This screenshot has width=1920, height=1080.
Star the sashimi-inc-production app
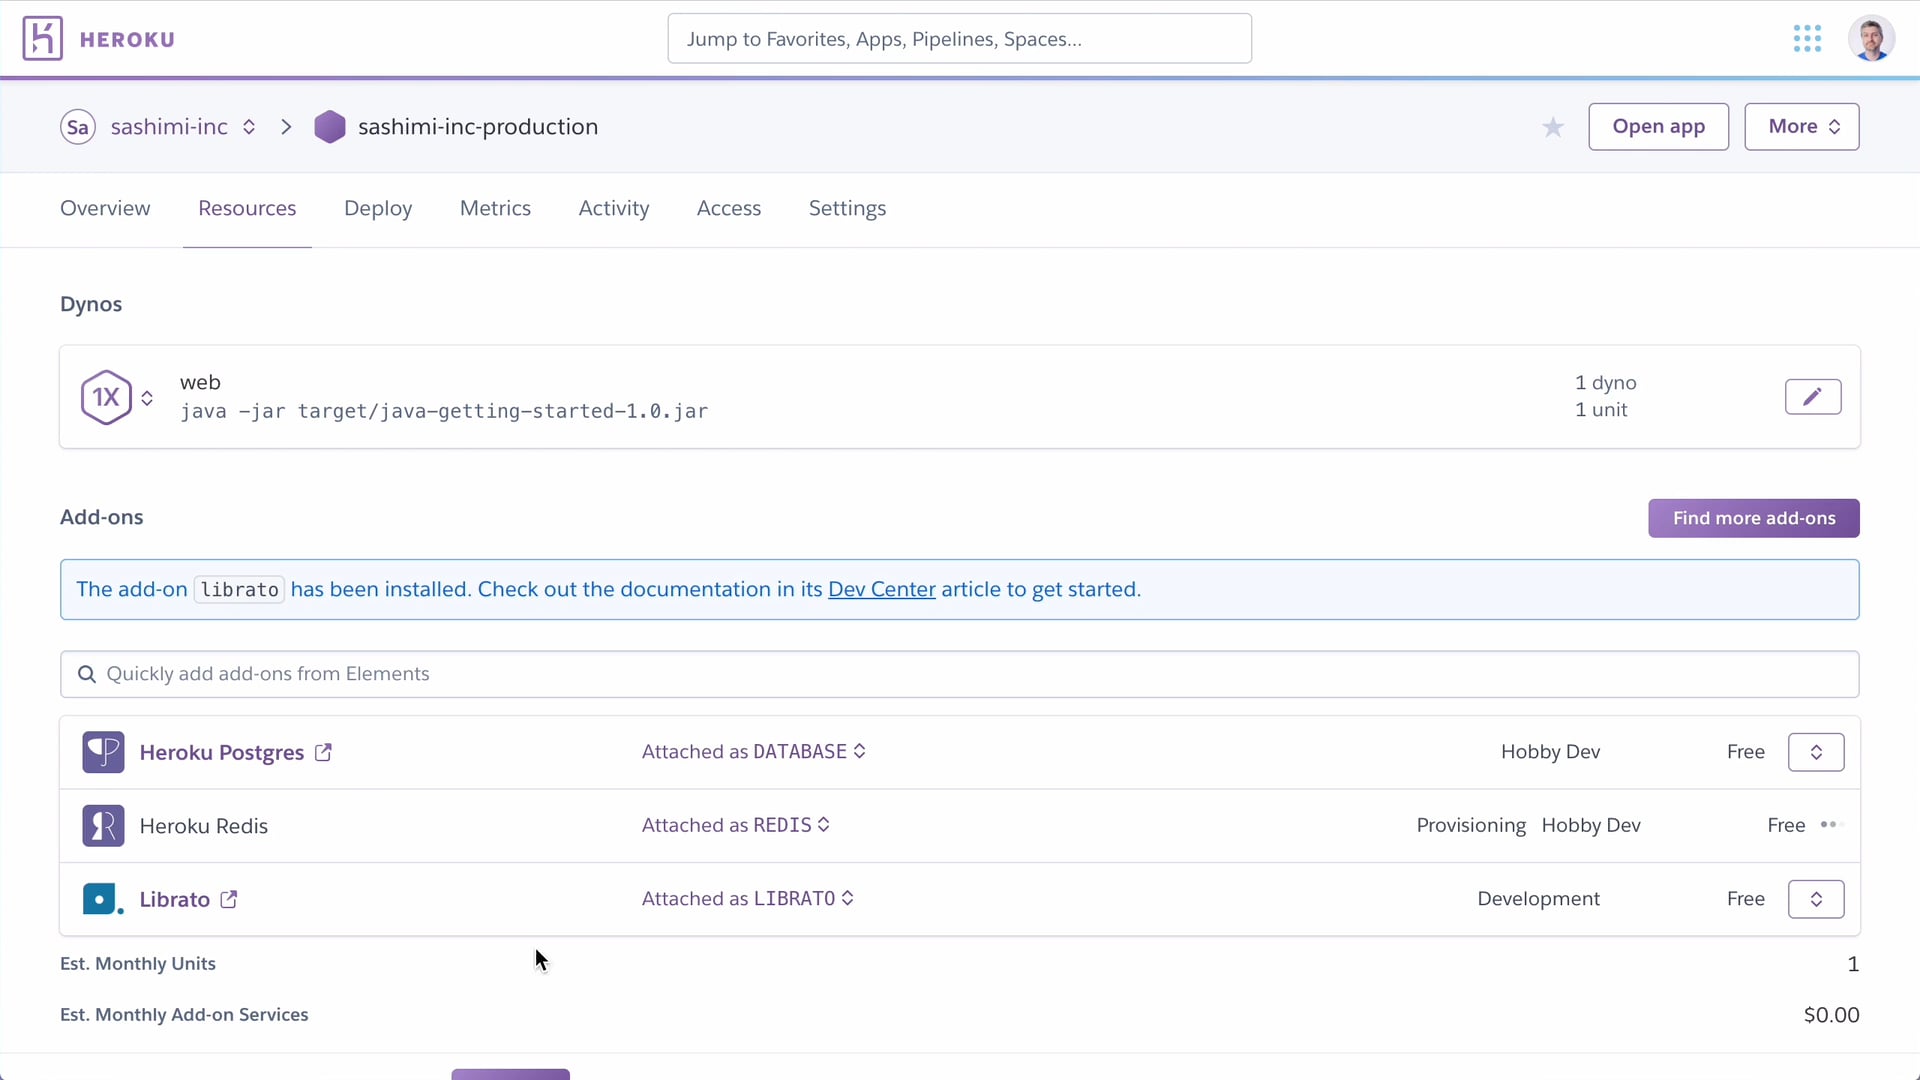click(x=1552, y=127)
